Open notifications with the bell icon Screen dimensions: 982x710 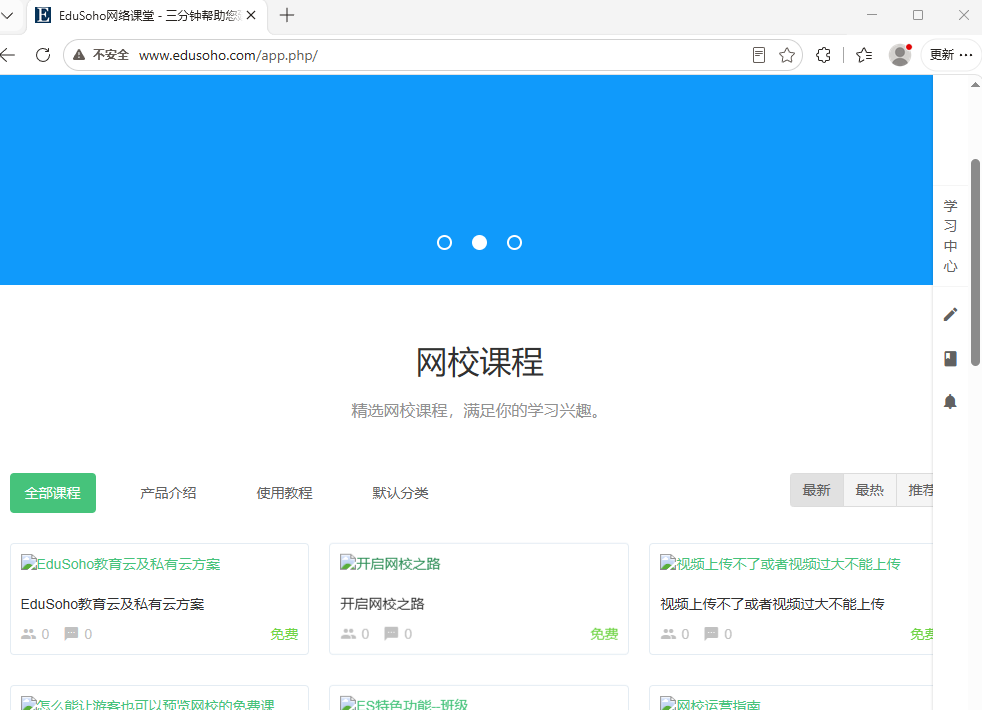(x=950, y=401)
